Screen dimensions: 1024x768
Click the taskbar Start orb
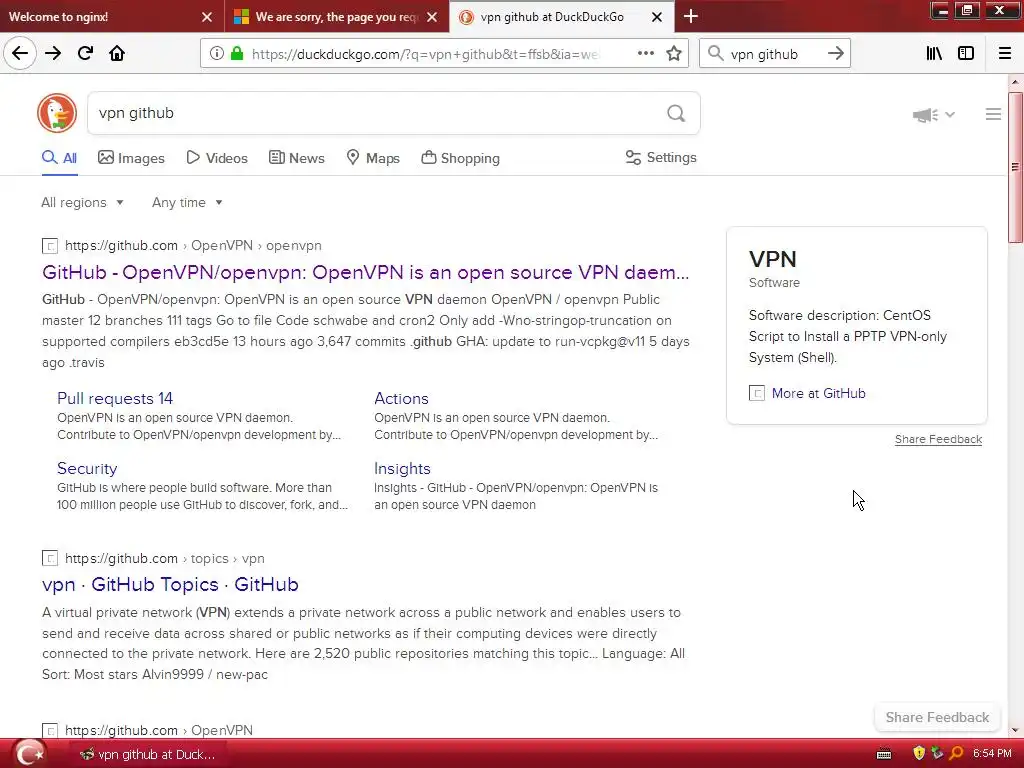tap(29, 754)
